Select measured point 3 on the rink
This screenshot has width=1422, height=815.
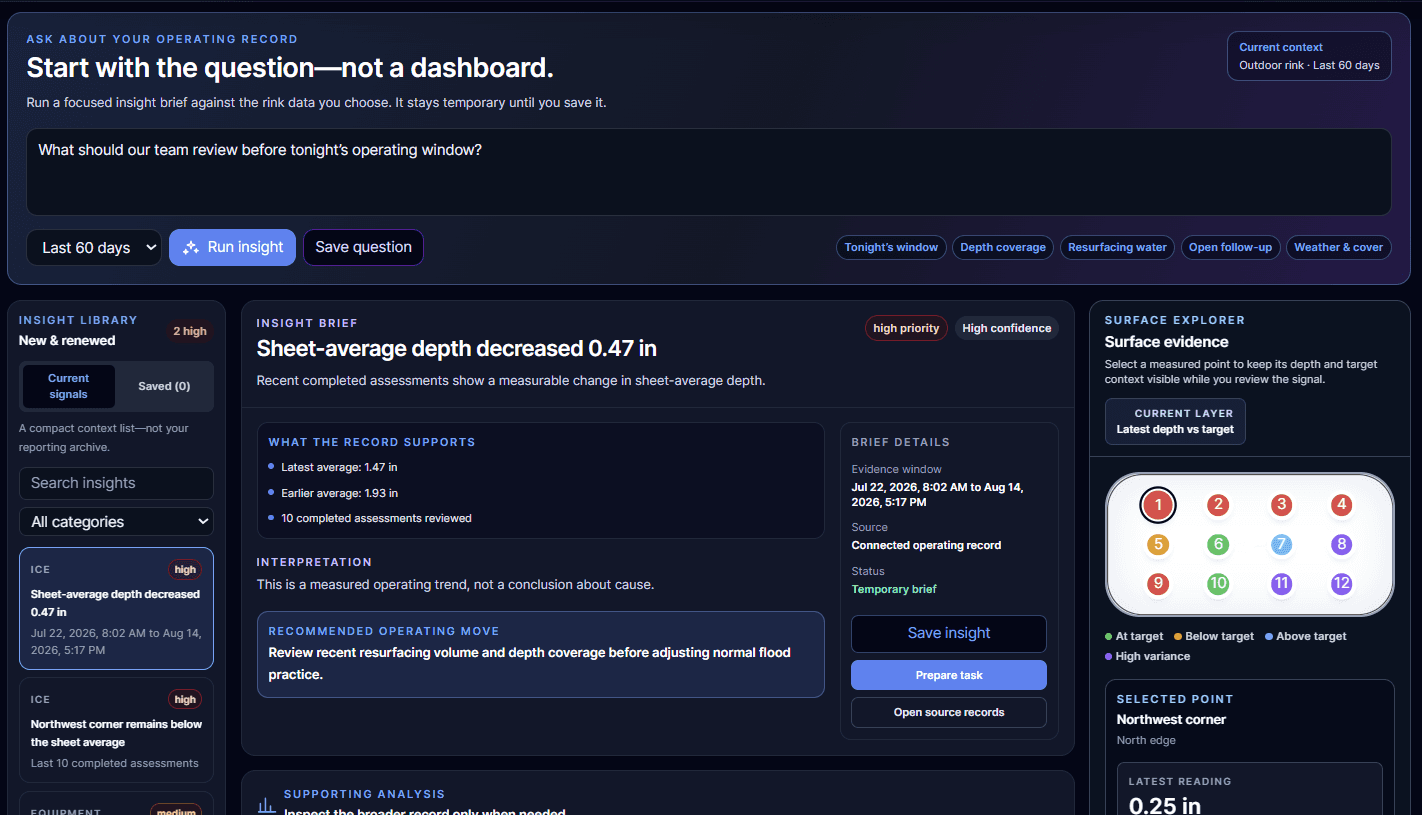click(1282, 505)
